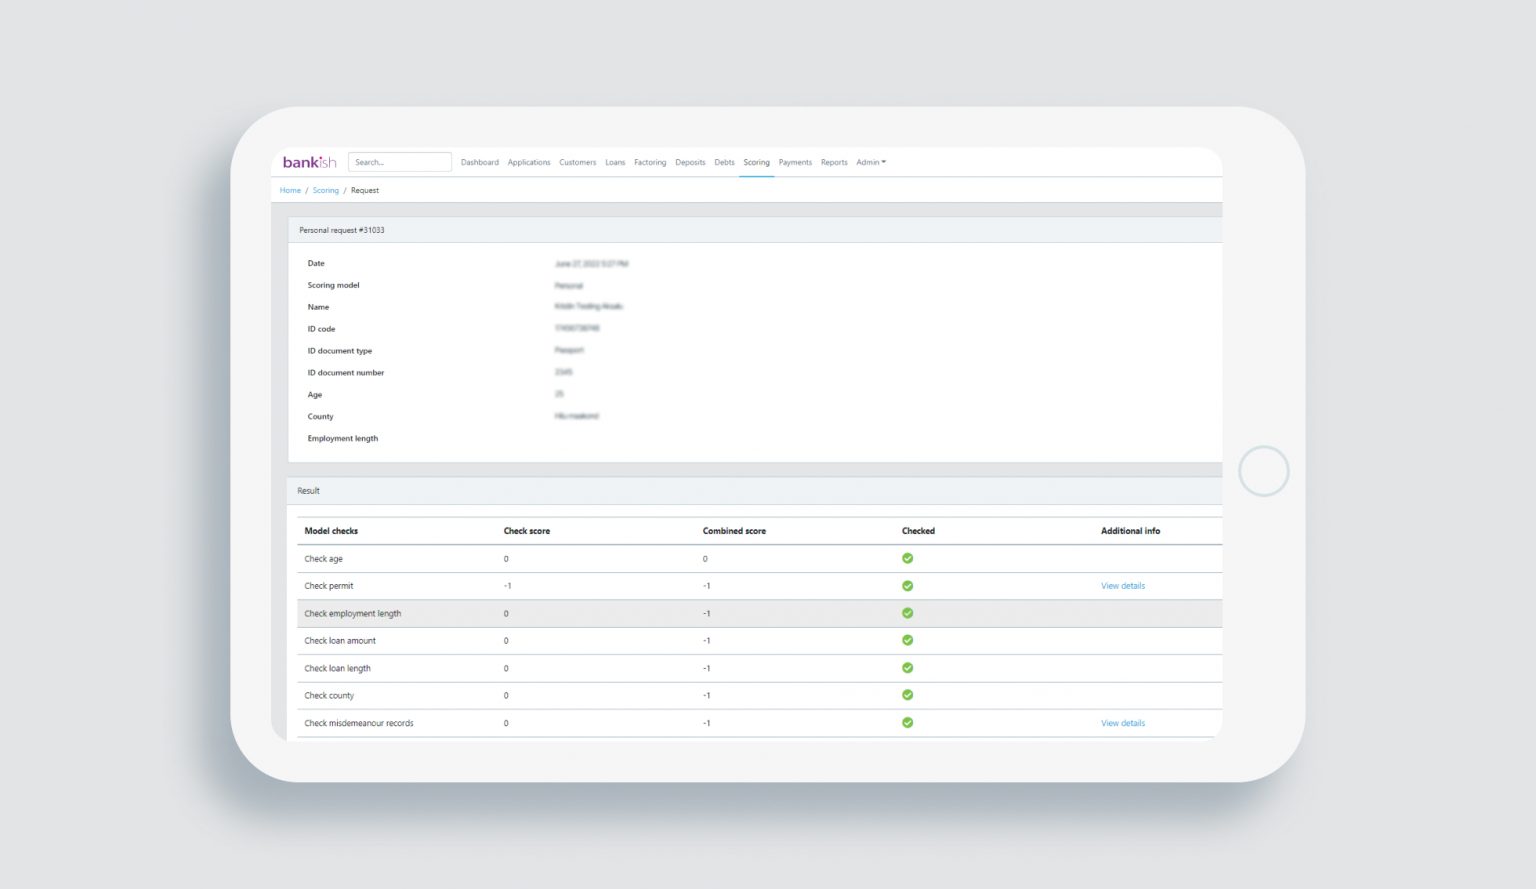The image size is (1536, 889).
Task: Open the Admin dropdown menu
Action: click(x=869, y=162)
